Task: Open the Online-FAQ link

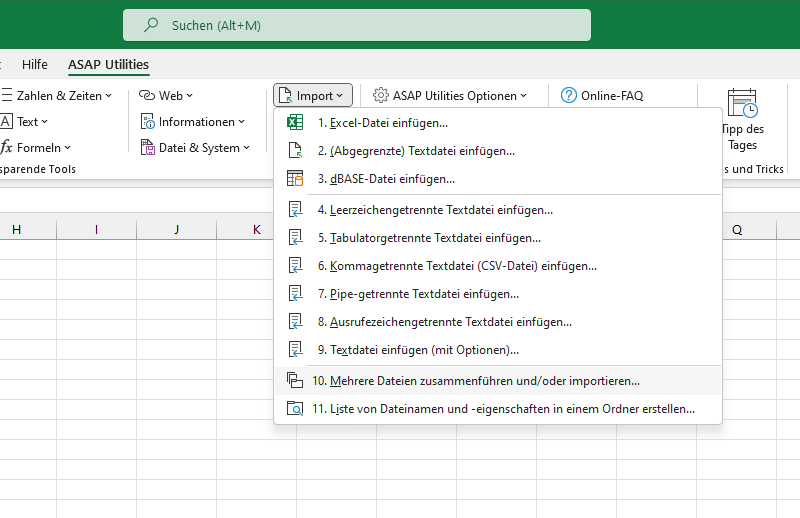Action: pyautogui.click(x=602, y=95)
